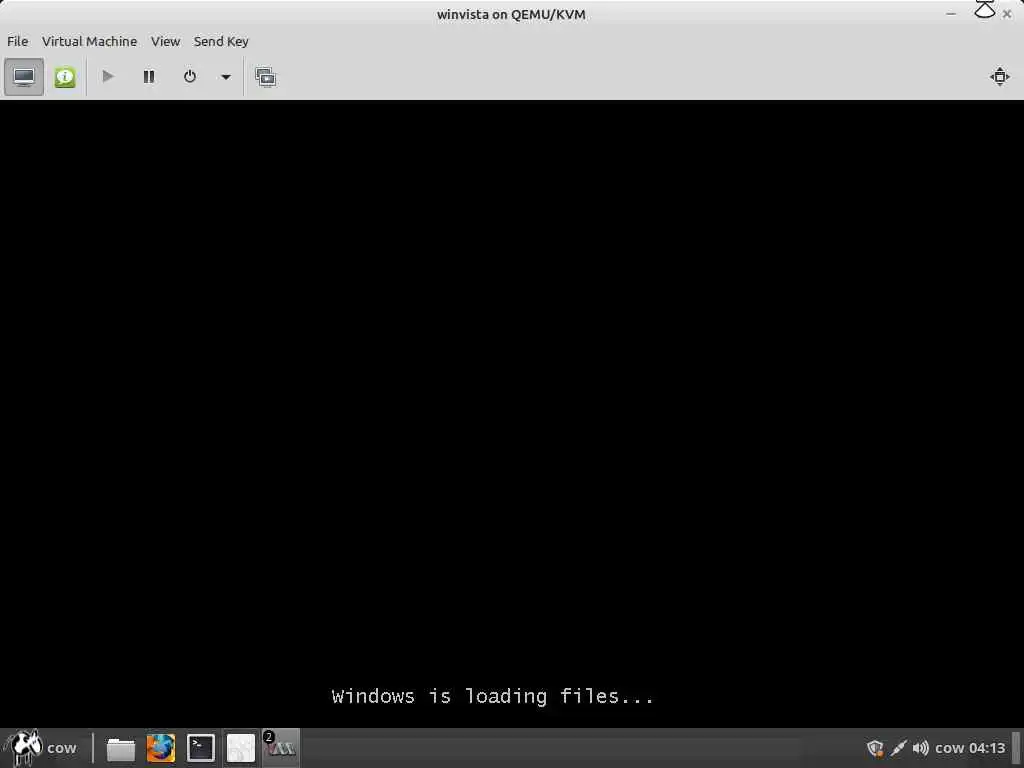The height and width of the screenshot is (768, 1024).
Task: Open the security shield tray icon
Action: click(x=875, y=748)
